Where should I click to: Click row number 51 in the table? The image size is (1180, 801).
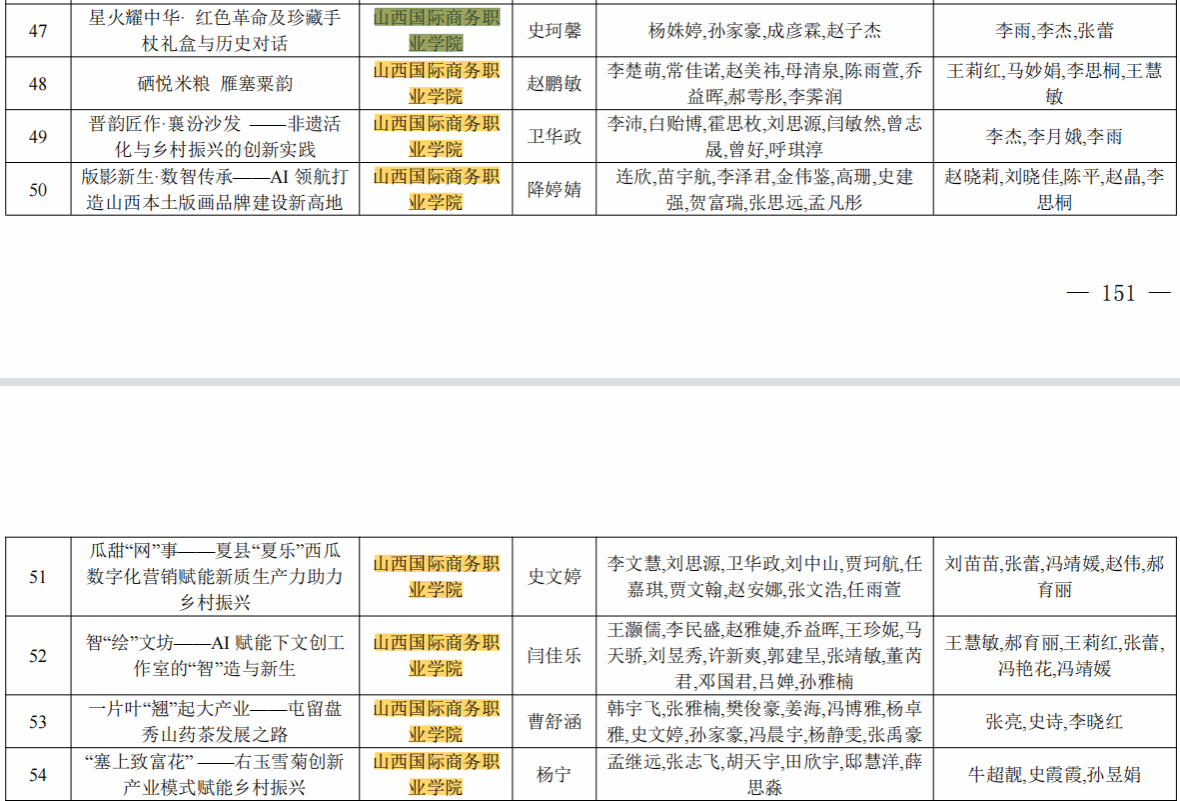pos(38,577)
